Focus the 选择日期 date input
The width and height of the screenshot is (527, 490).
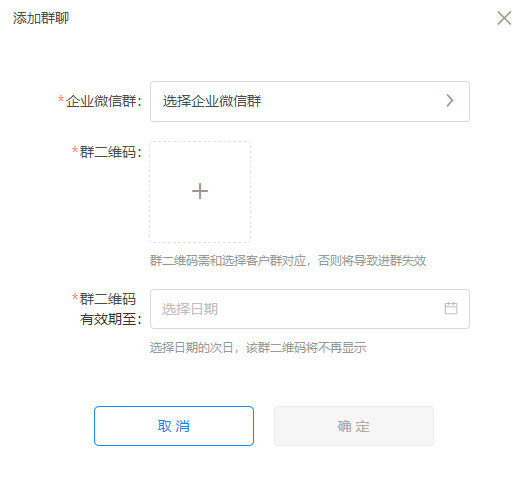pyautogui.click(x=310, y=309)
